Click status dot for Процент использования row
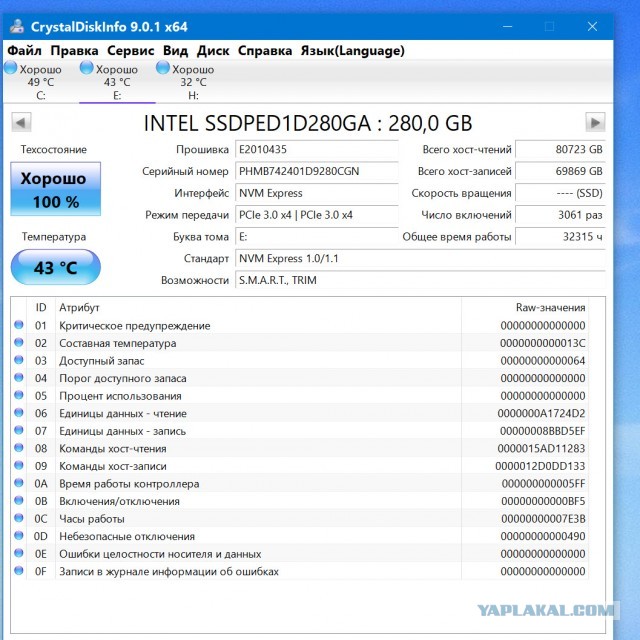640x640 pixels. (19, 395)
